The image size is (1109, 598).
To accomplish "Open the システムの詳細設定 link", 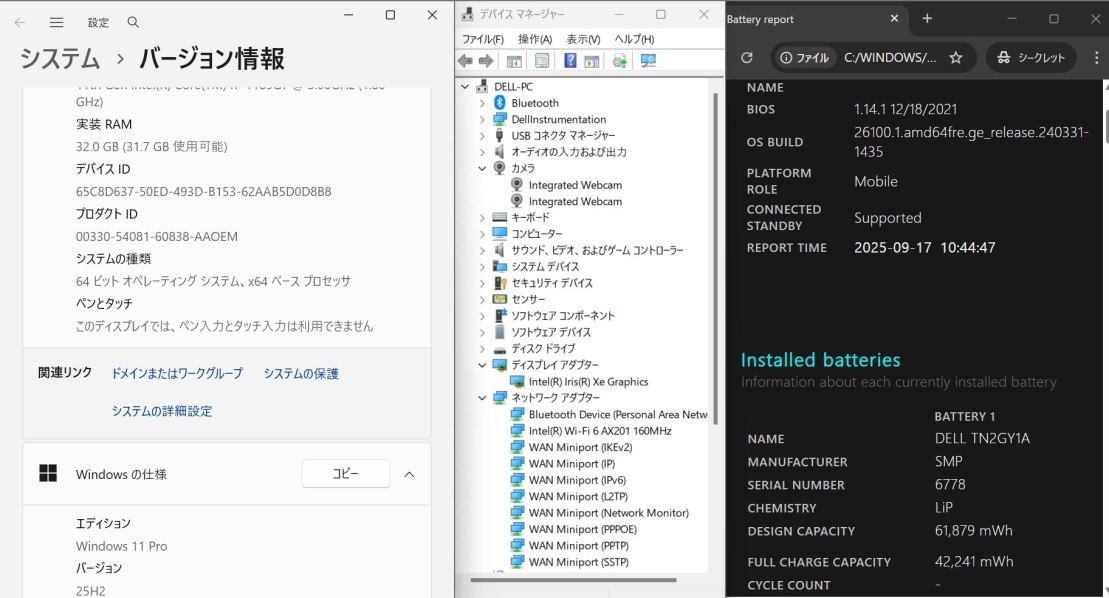I will [x=162, y=411].
